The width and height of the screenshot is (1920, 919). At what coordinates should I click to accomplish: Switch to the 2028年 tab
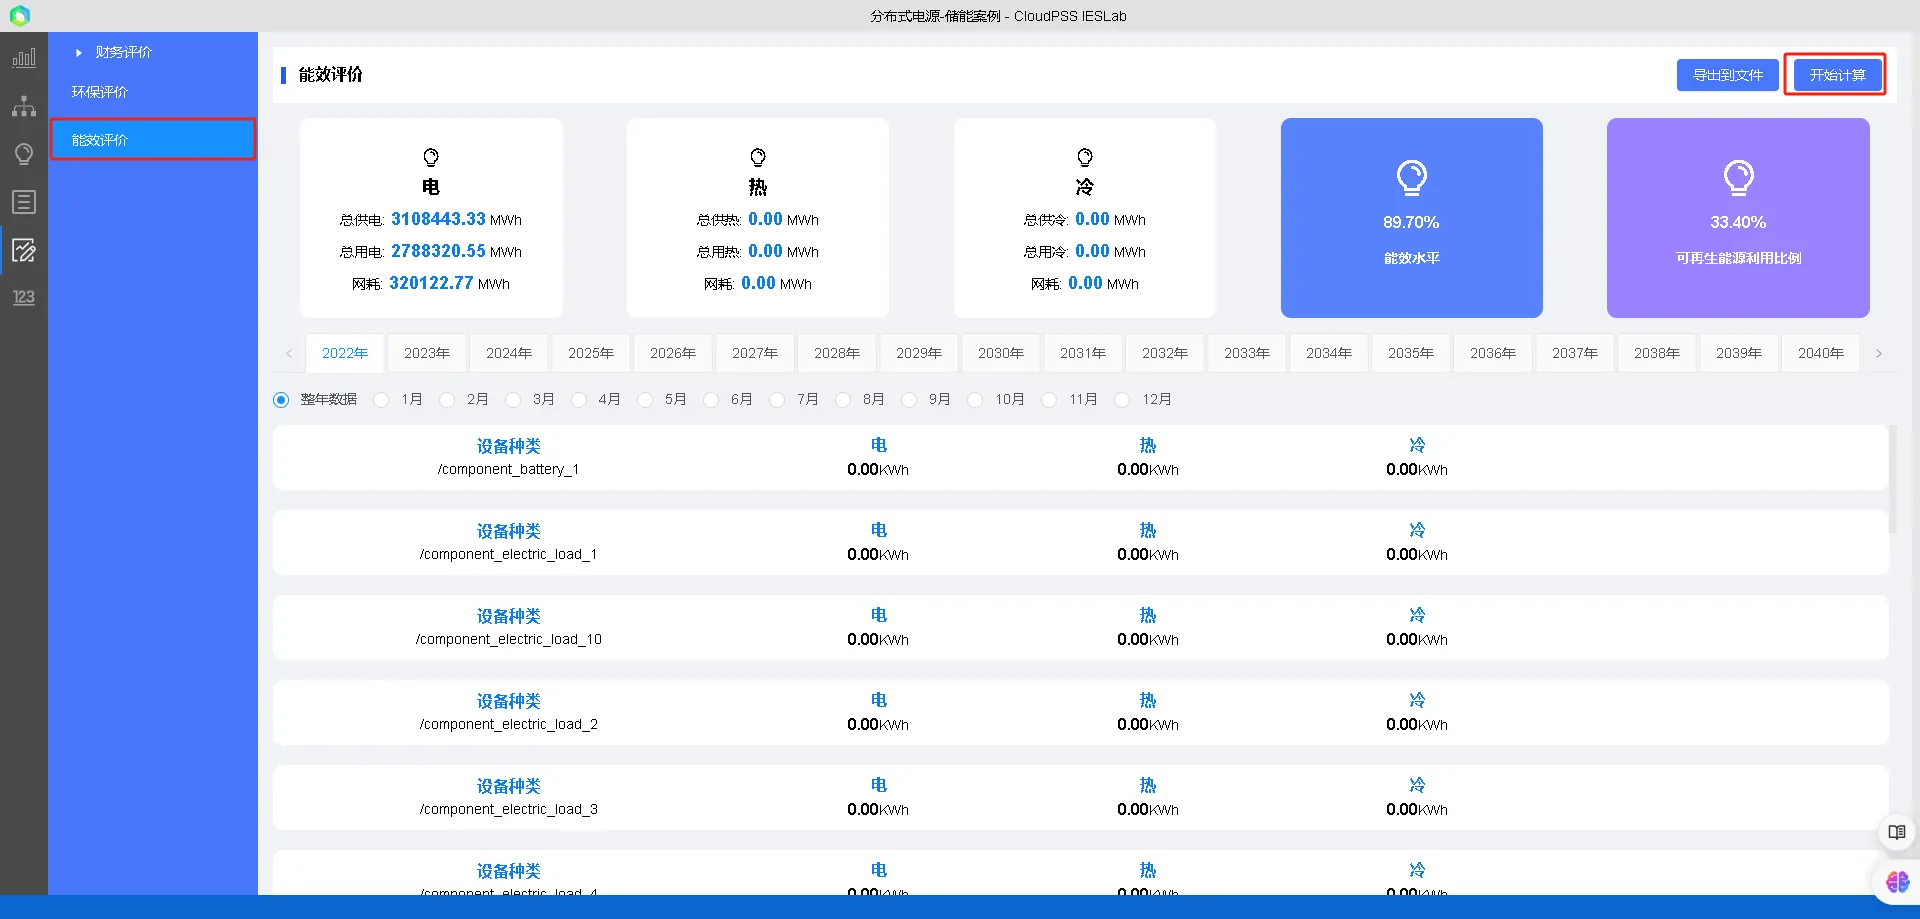[837, 353]
